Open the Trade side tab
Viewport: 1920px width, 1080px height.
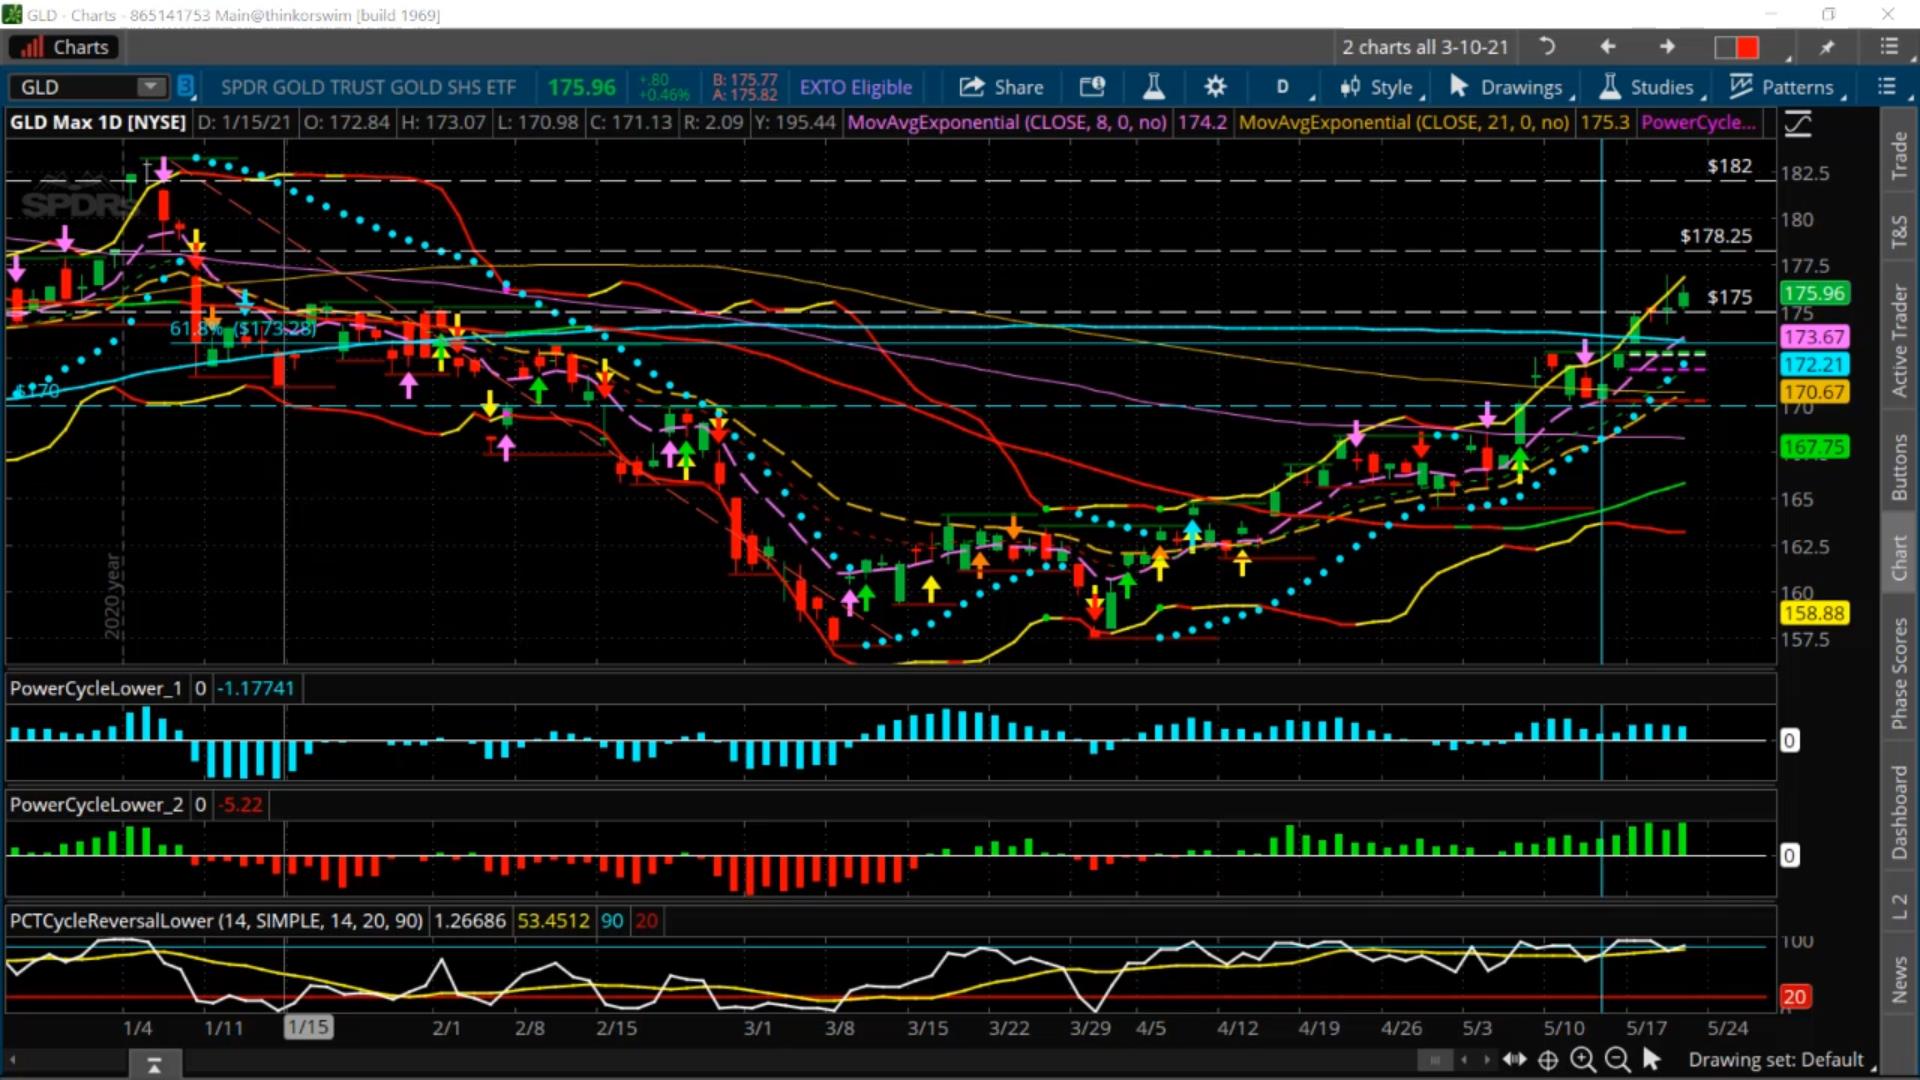coord(1898,156)
